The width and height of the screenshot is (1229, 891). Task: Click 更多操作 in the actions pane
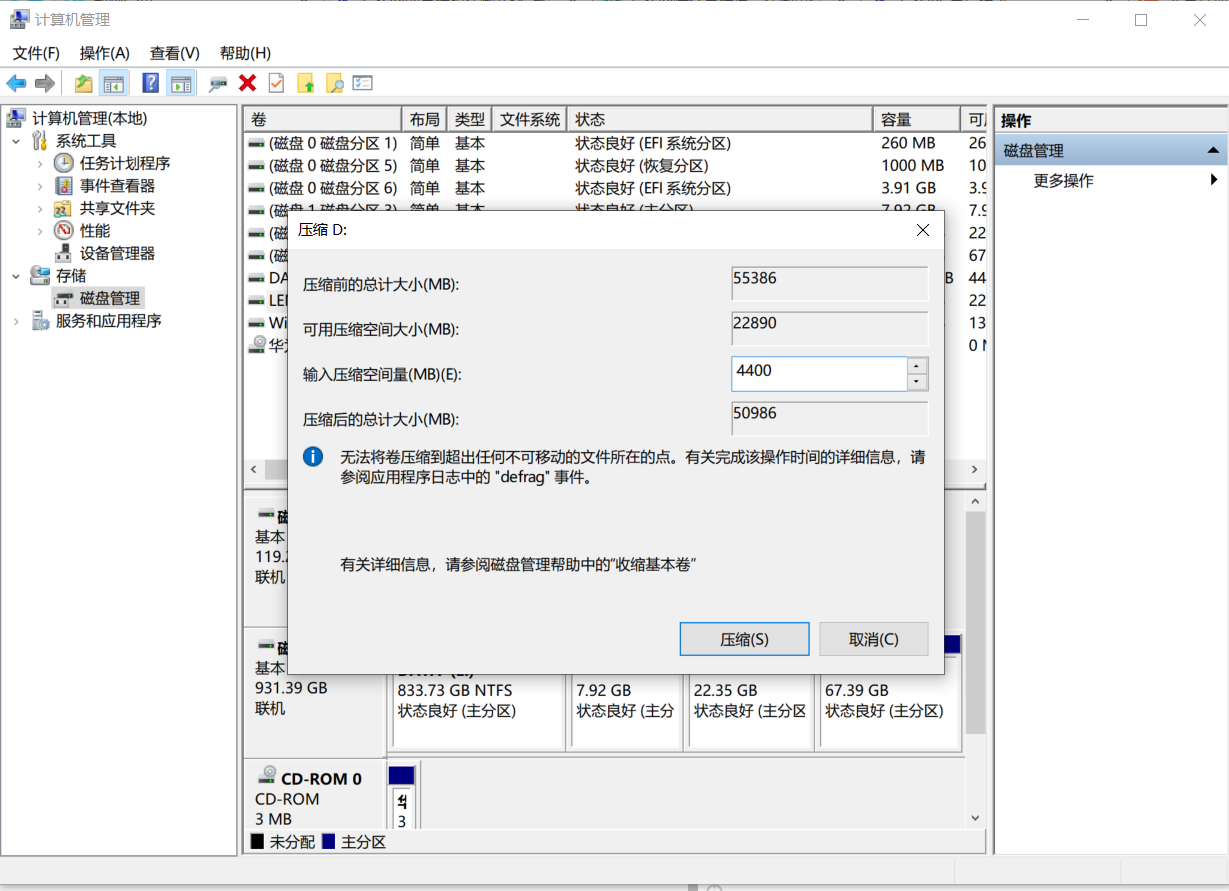1063,181
